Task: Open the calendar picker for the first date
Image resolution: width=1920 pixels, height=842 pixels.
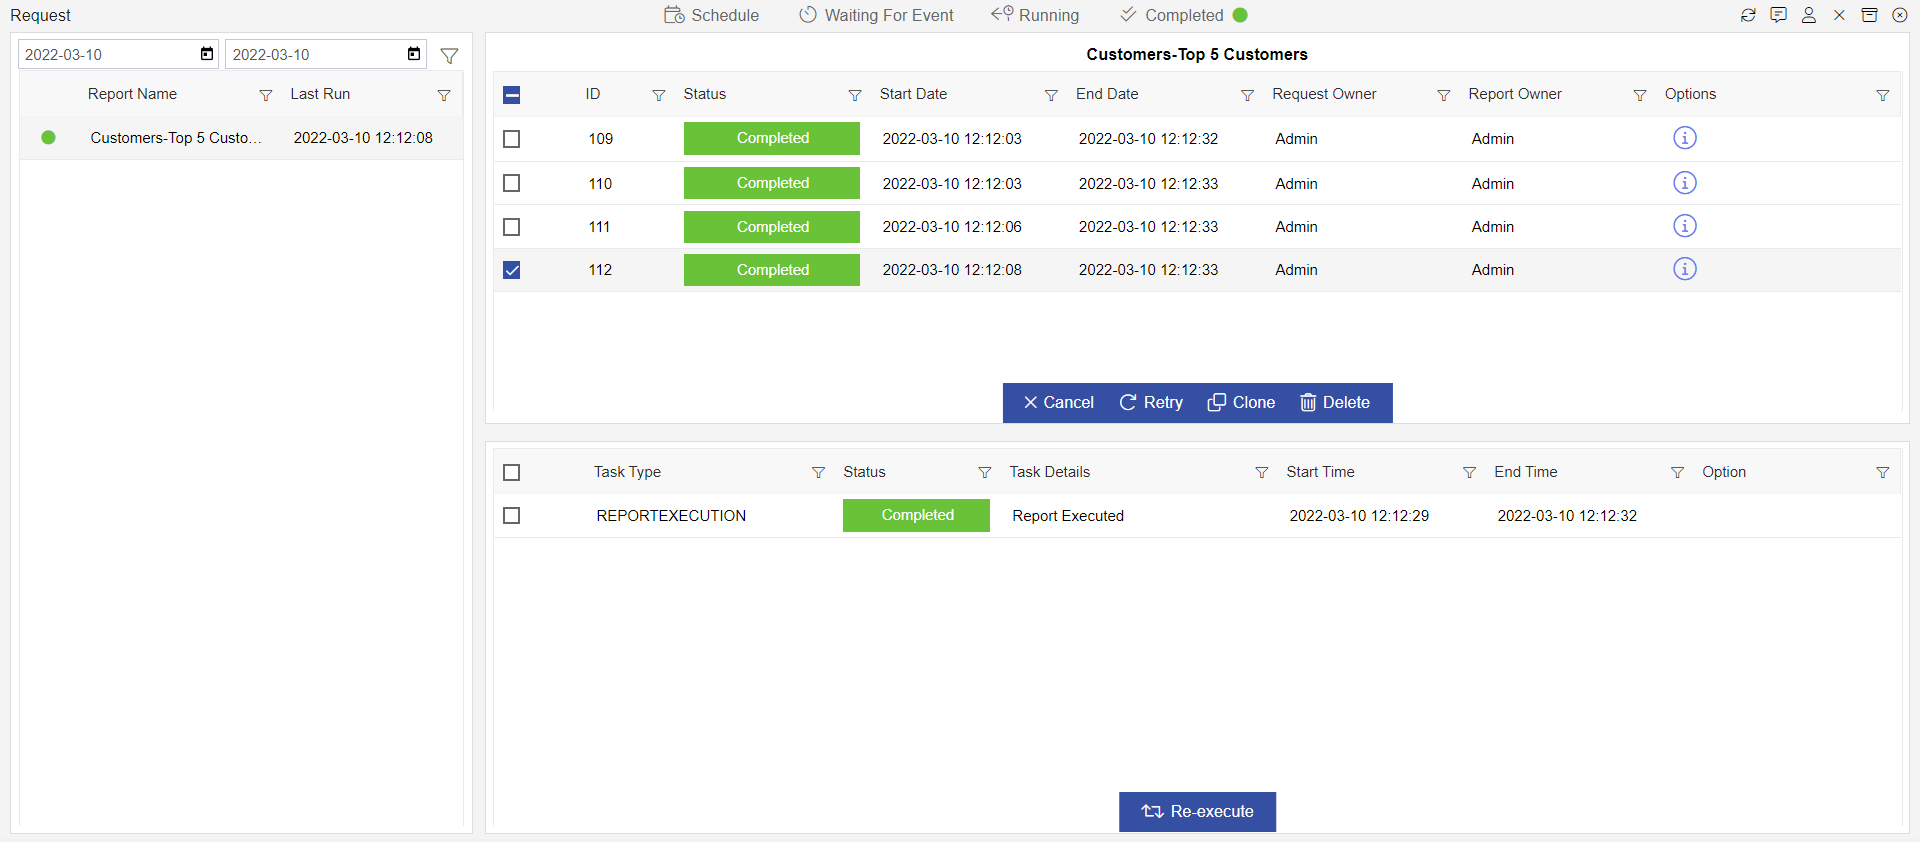Action: (207, 54)
